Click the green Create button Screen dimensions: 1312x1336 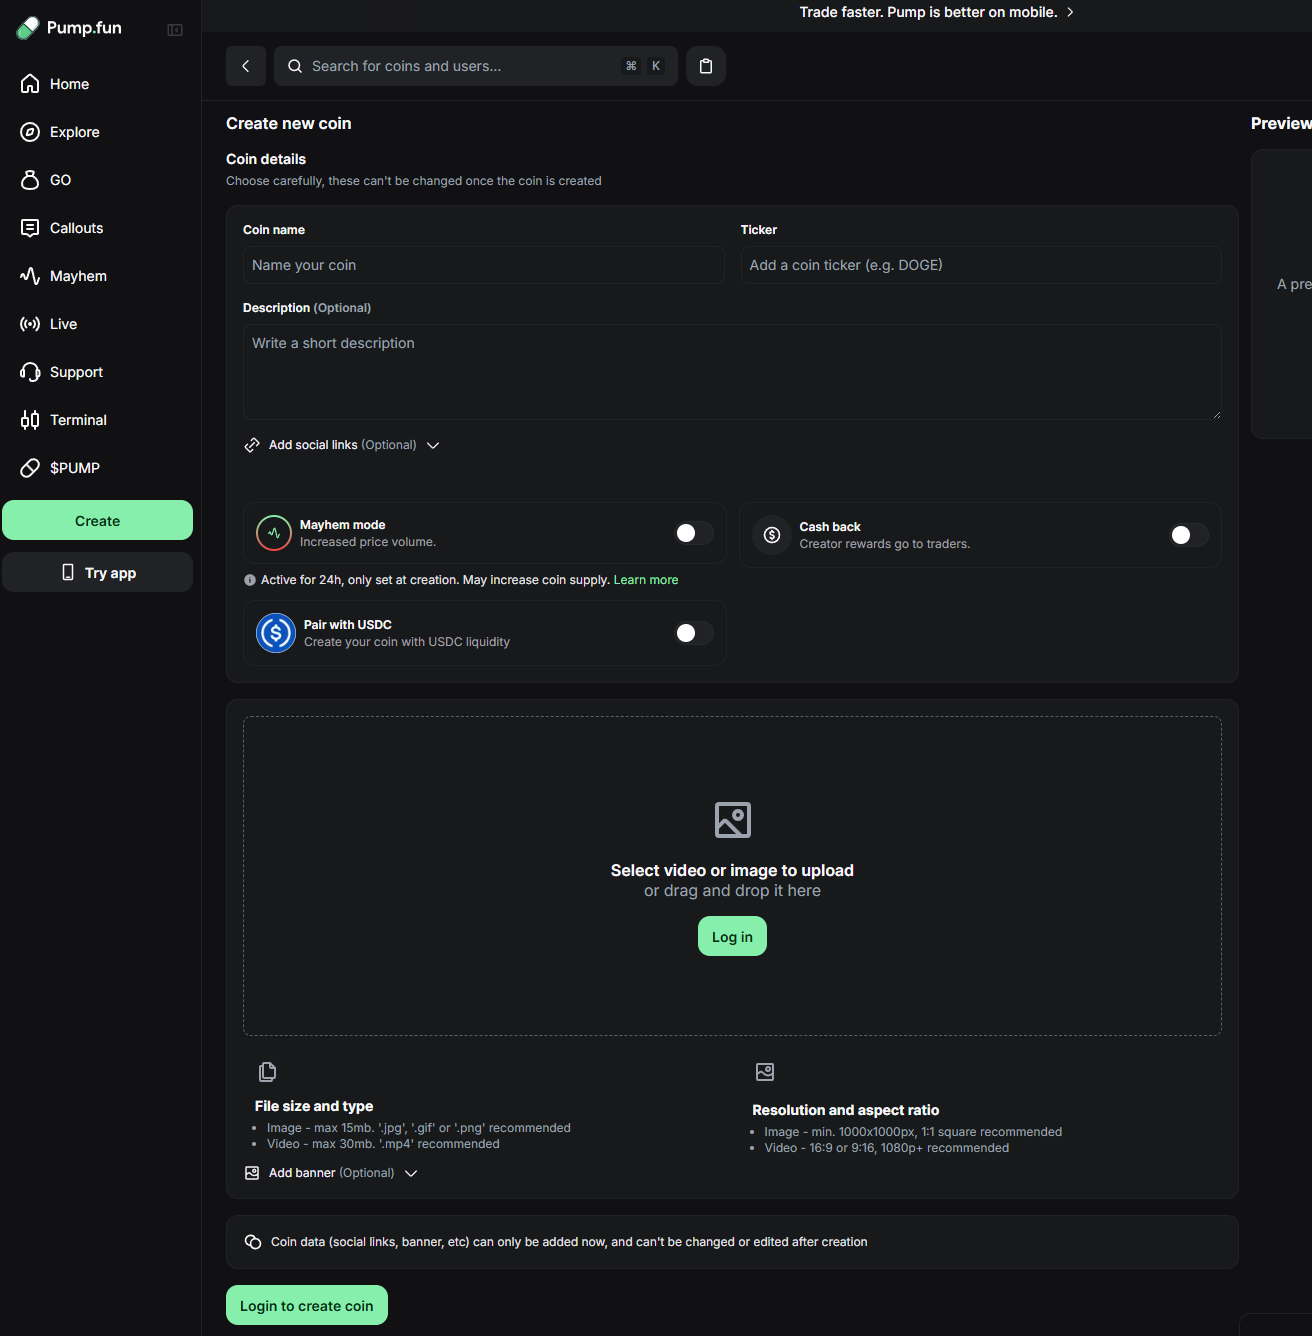coord(97,520)
